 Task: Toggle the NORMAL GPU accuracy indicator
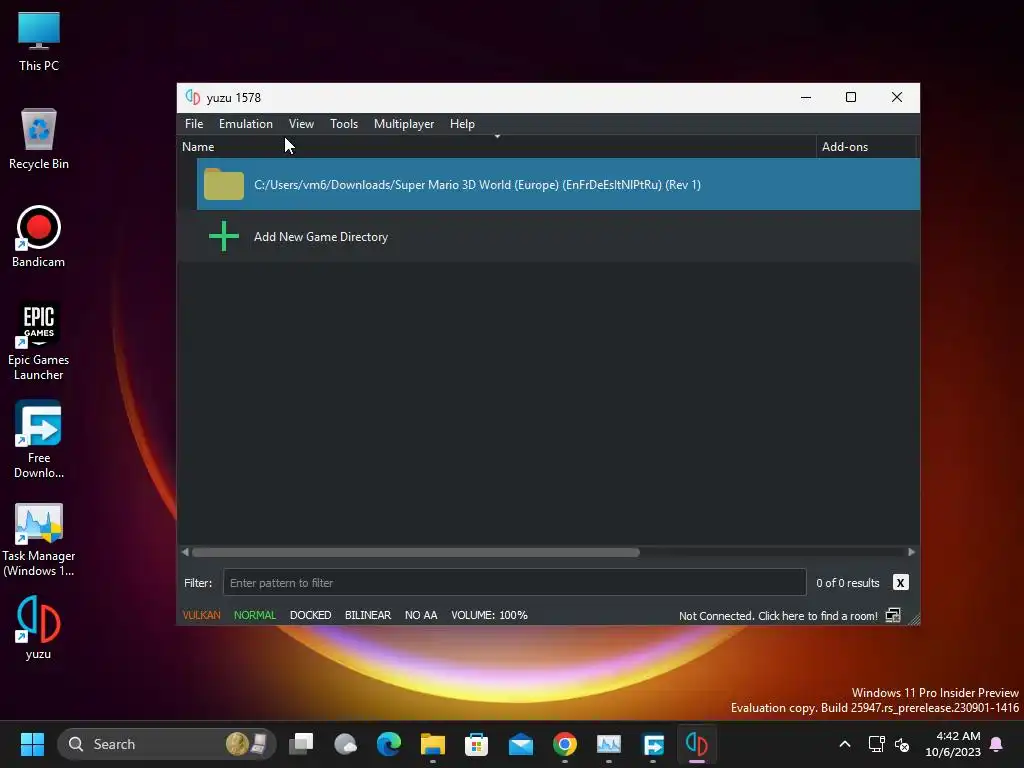tap(255, 615)
